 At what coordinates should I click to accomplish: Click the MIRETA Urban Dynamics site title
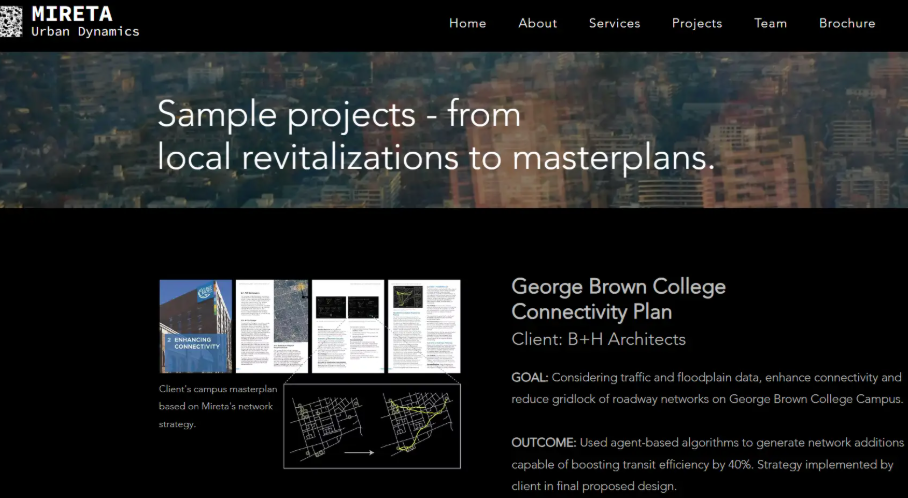click(84, 21)
